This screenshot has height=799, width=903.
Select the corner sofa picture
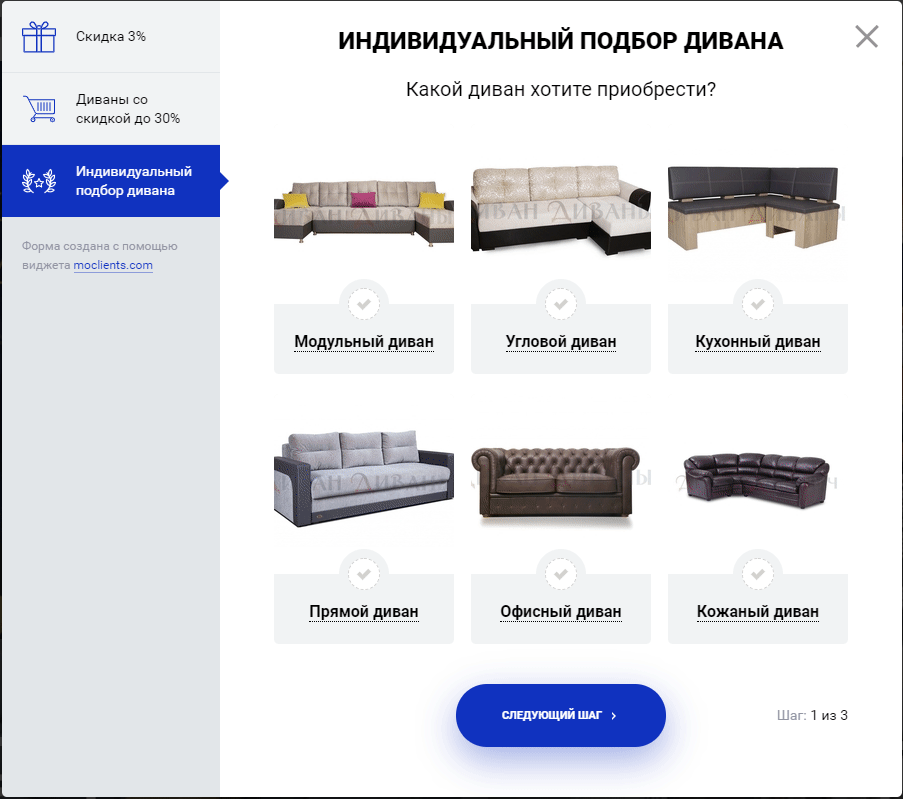(x=561, y=210)
